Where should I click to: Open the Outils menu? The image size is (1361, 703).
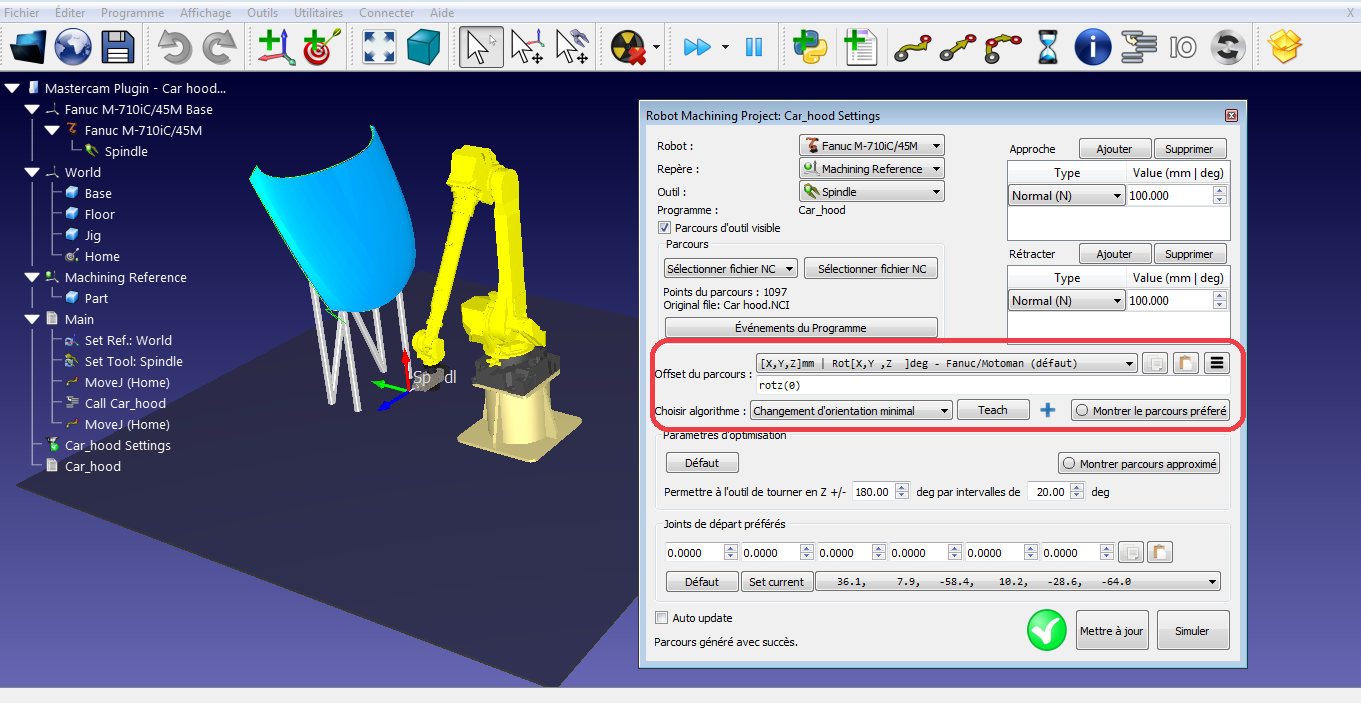(x=262, y=13)
